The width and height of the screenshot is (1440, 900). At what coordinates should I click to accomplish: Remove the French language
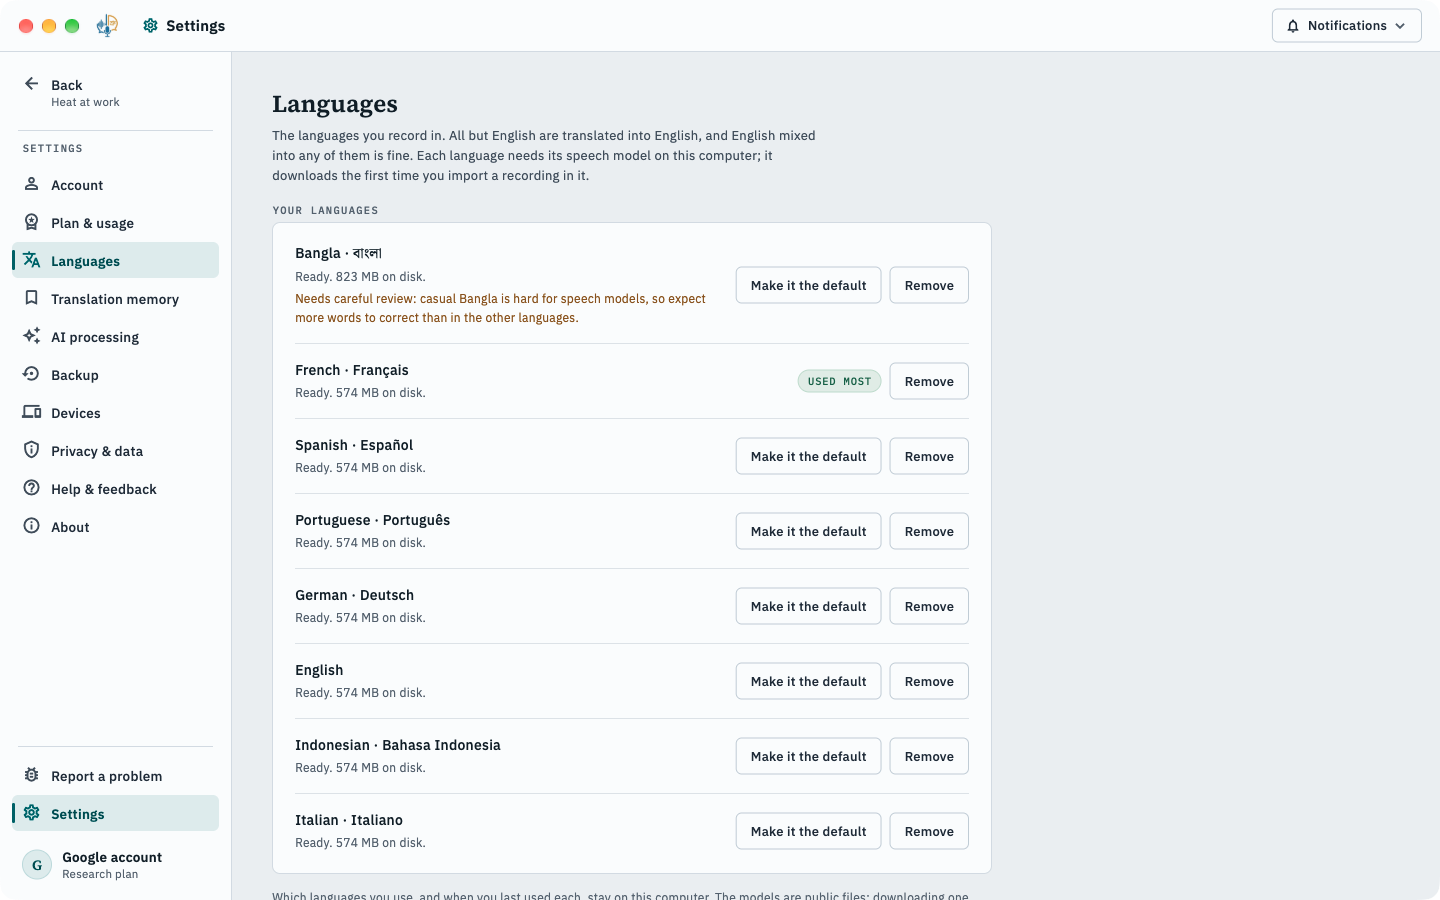(x=929, y=381)
